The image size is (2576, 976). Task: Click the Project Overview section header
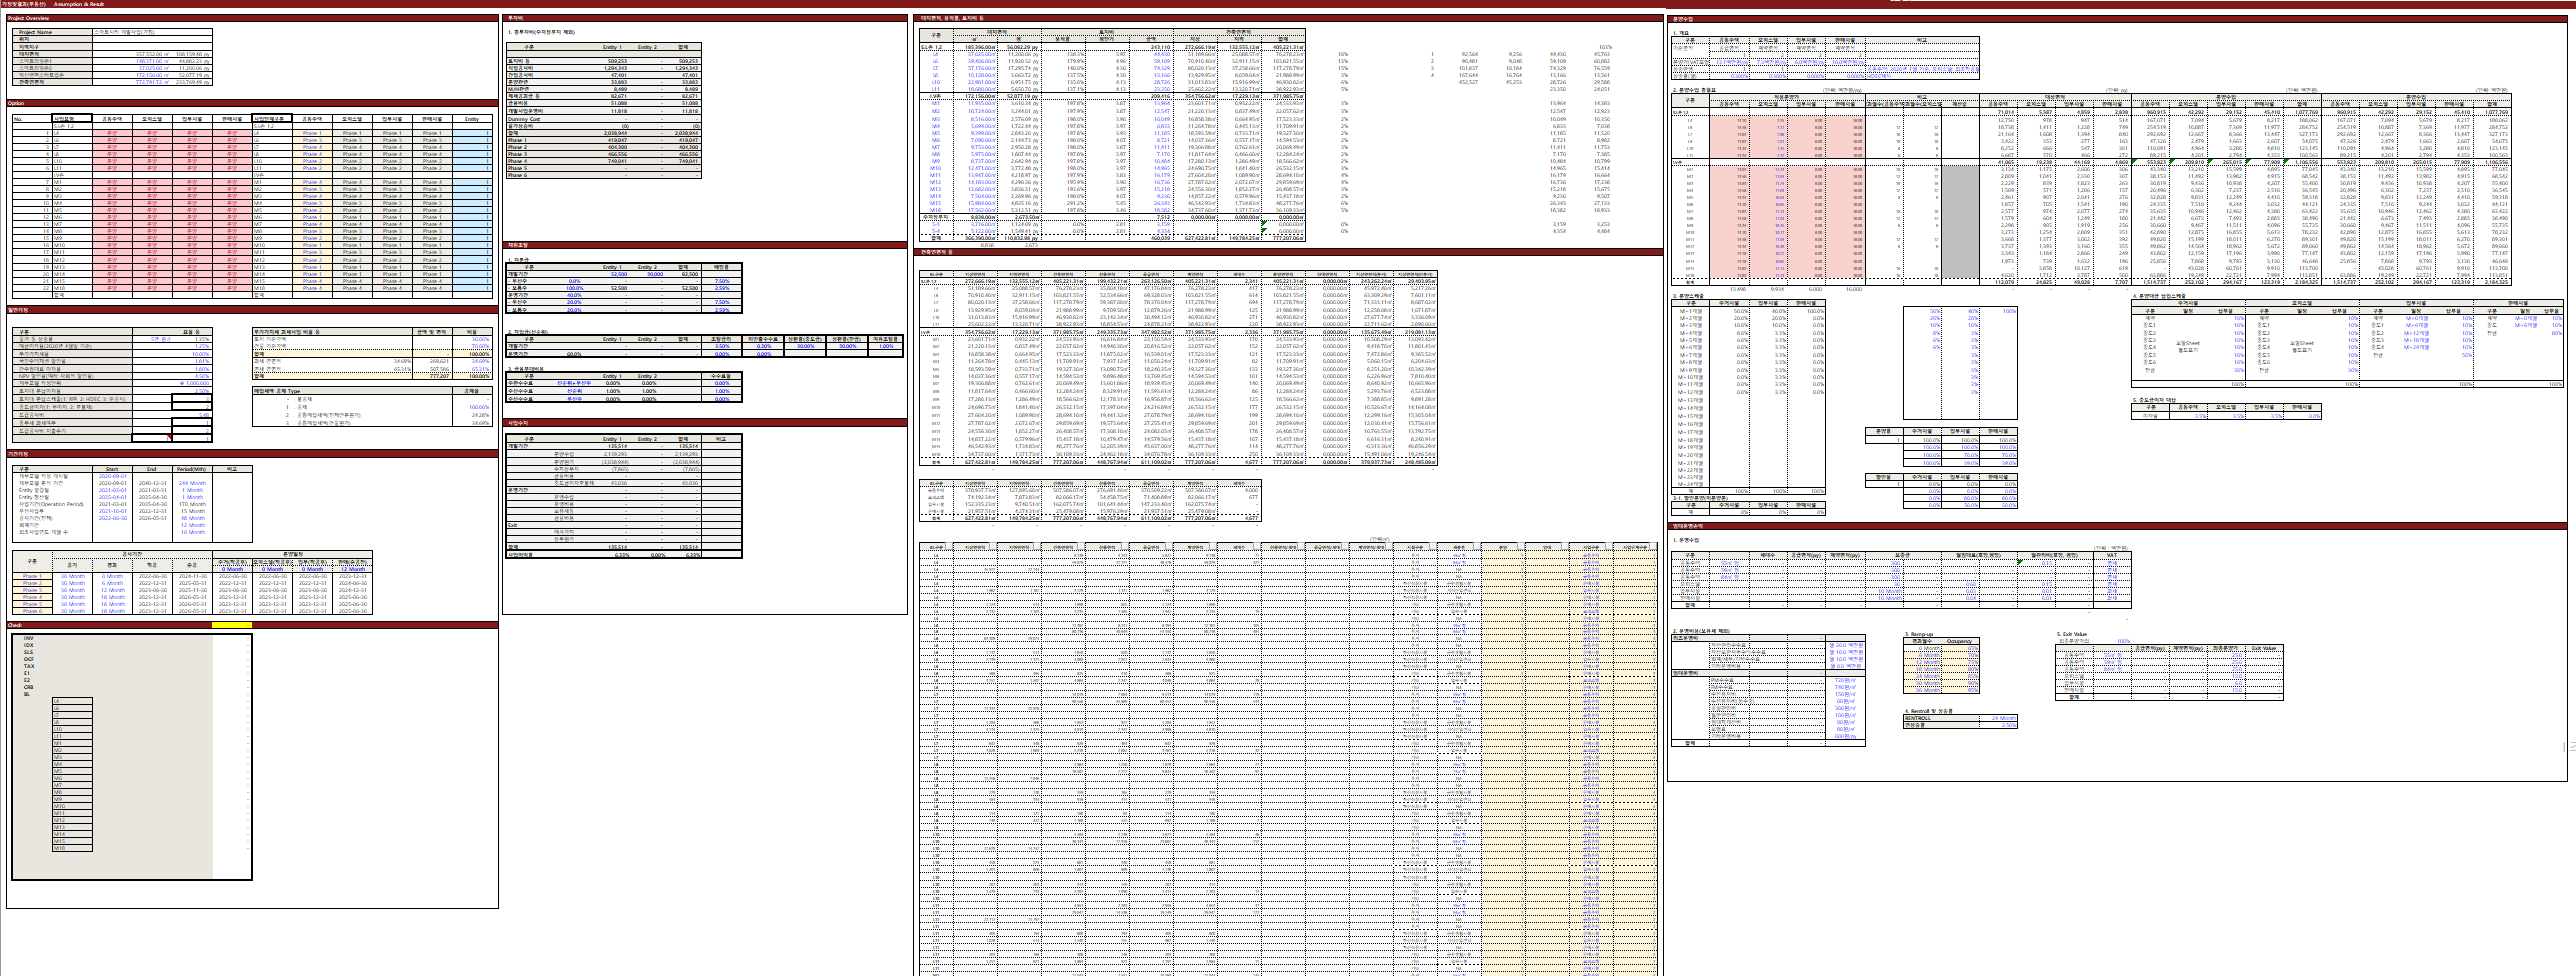[x=28, y=18]
